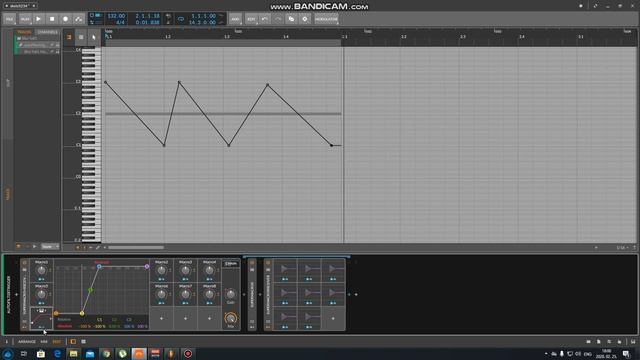
Task: Toggle the automation write icon in transport
Action: 79,19
